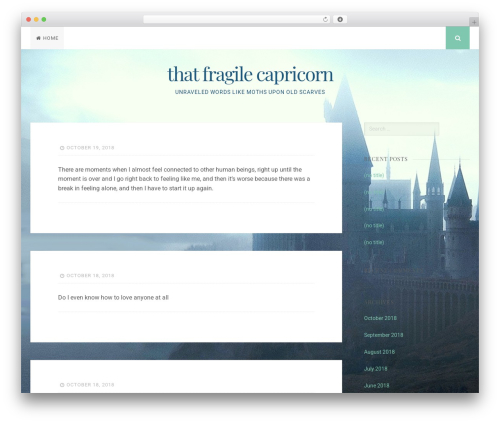The height and width of the screenshot is (423, 500).
Task: Click the last '(no title)' recent post
Action: tap(374, 242)
